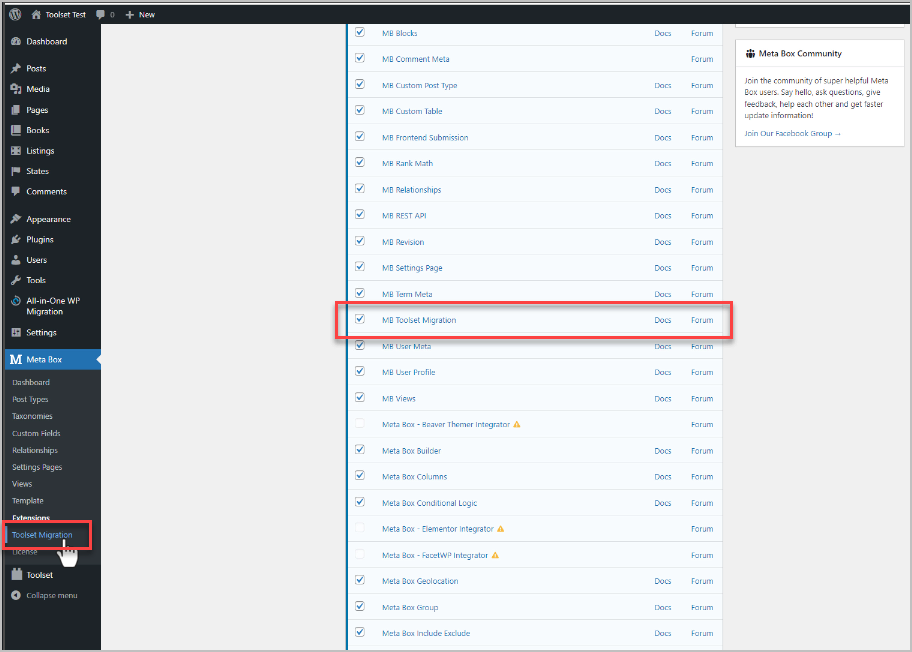912x652 pixels.
Task: Click the Media icon in sidebar
Action: (16, 89)
